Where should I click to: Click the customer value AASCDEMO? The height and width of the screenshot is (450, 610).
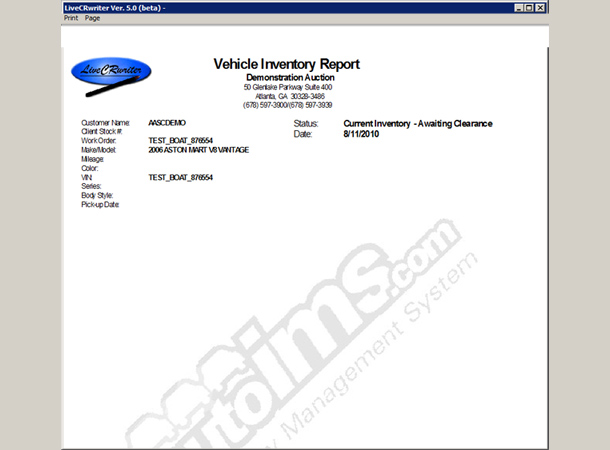(x=167, y=123)
